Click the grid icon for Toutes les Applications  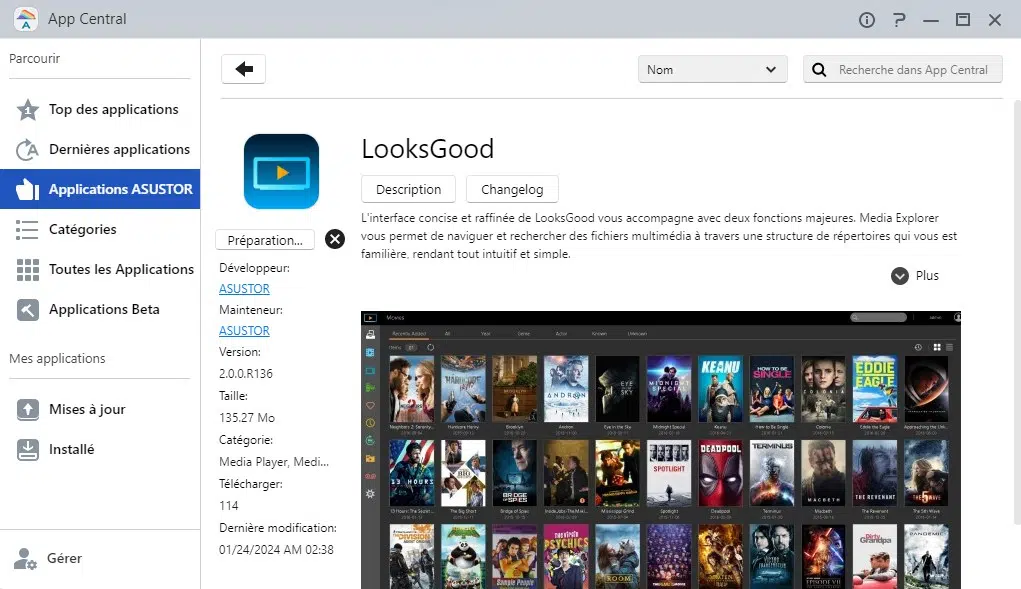pos(27,269)
